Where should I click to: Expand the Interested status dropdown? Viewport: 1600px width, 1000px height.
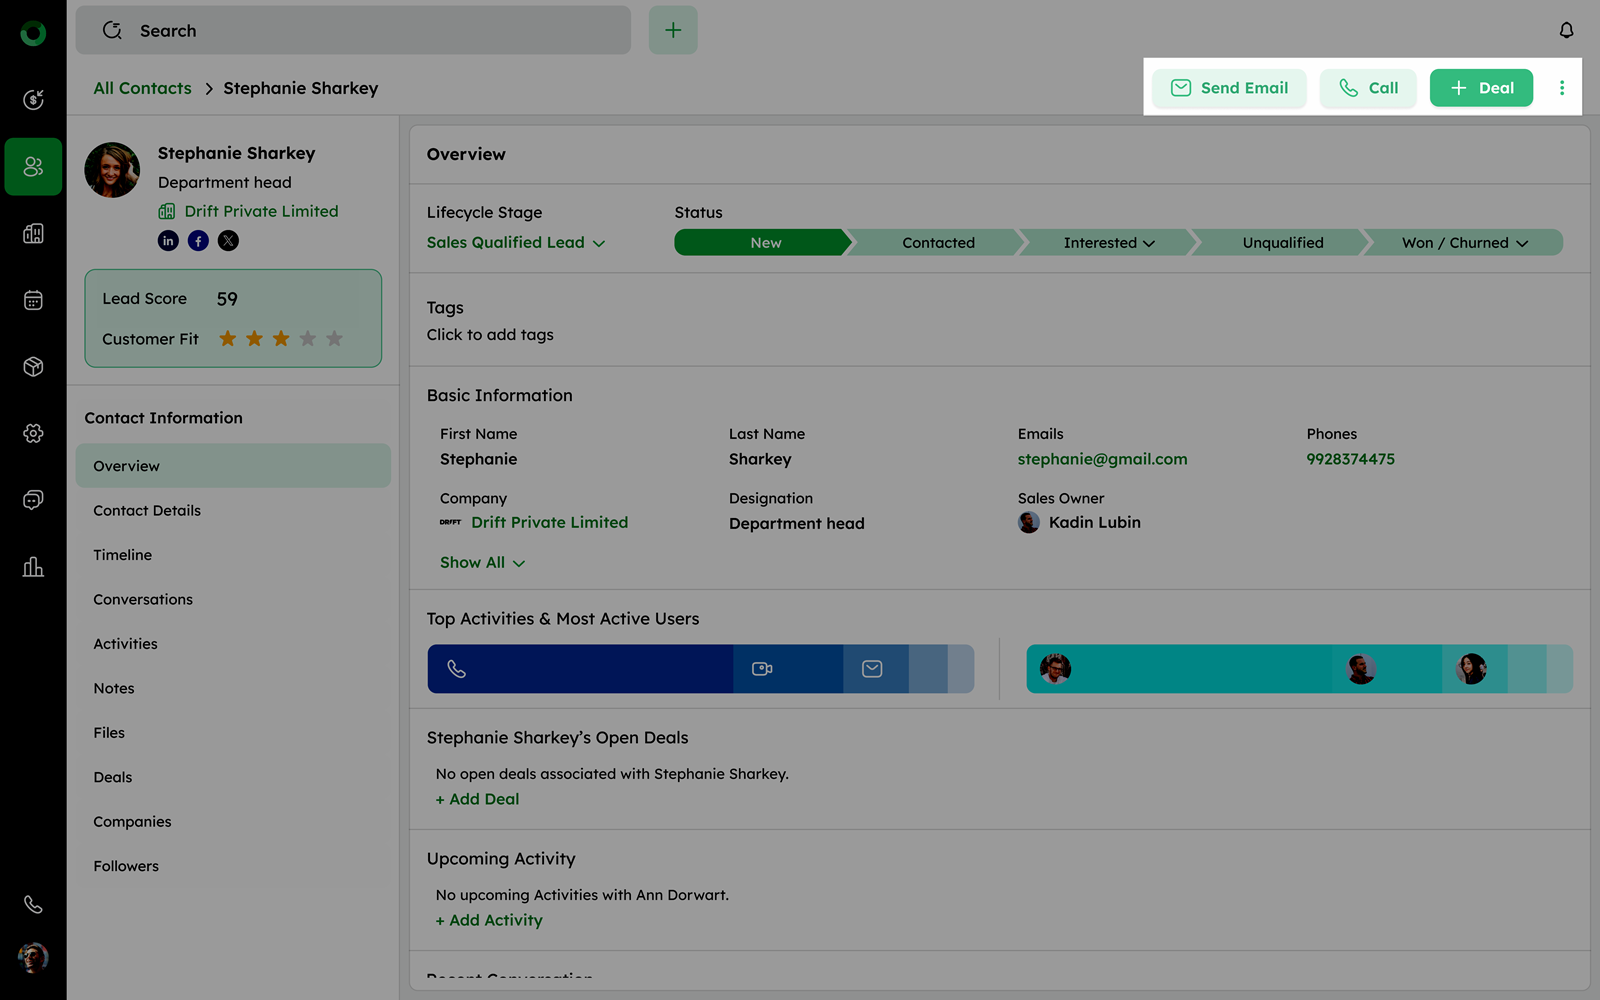tap(1108, 243)
